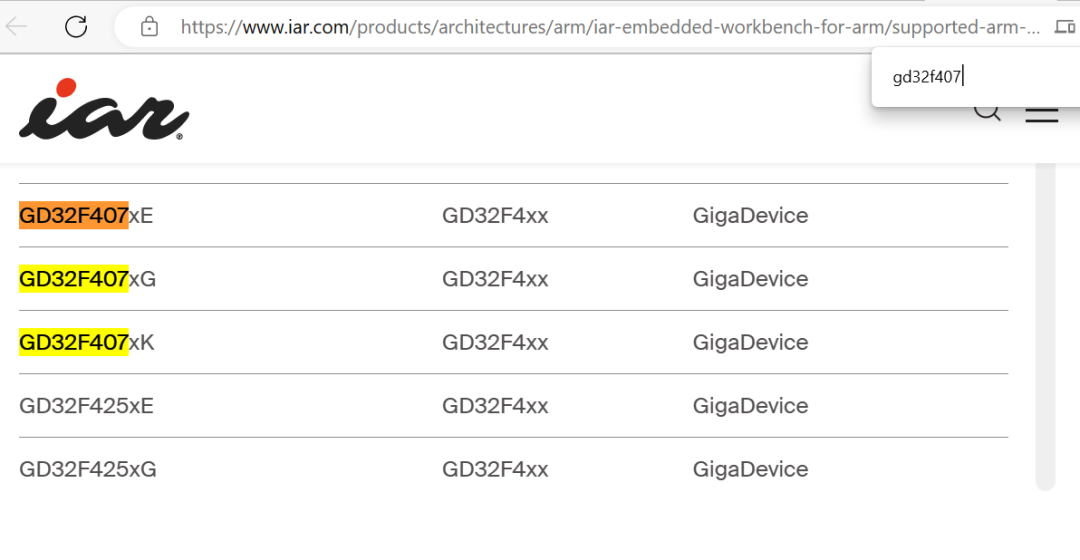Viewport: 1080px width, 560px height.
Task: Click the GD32F425xG device name
Action: tap(88, 469)
